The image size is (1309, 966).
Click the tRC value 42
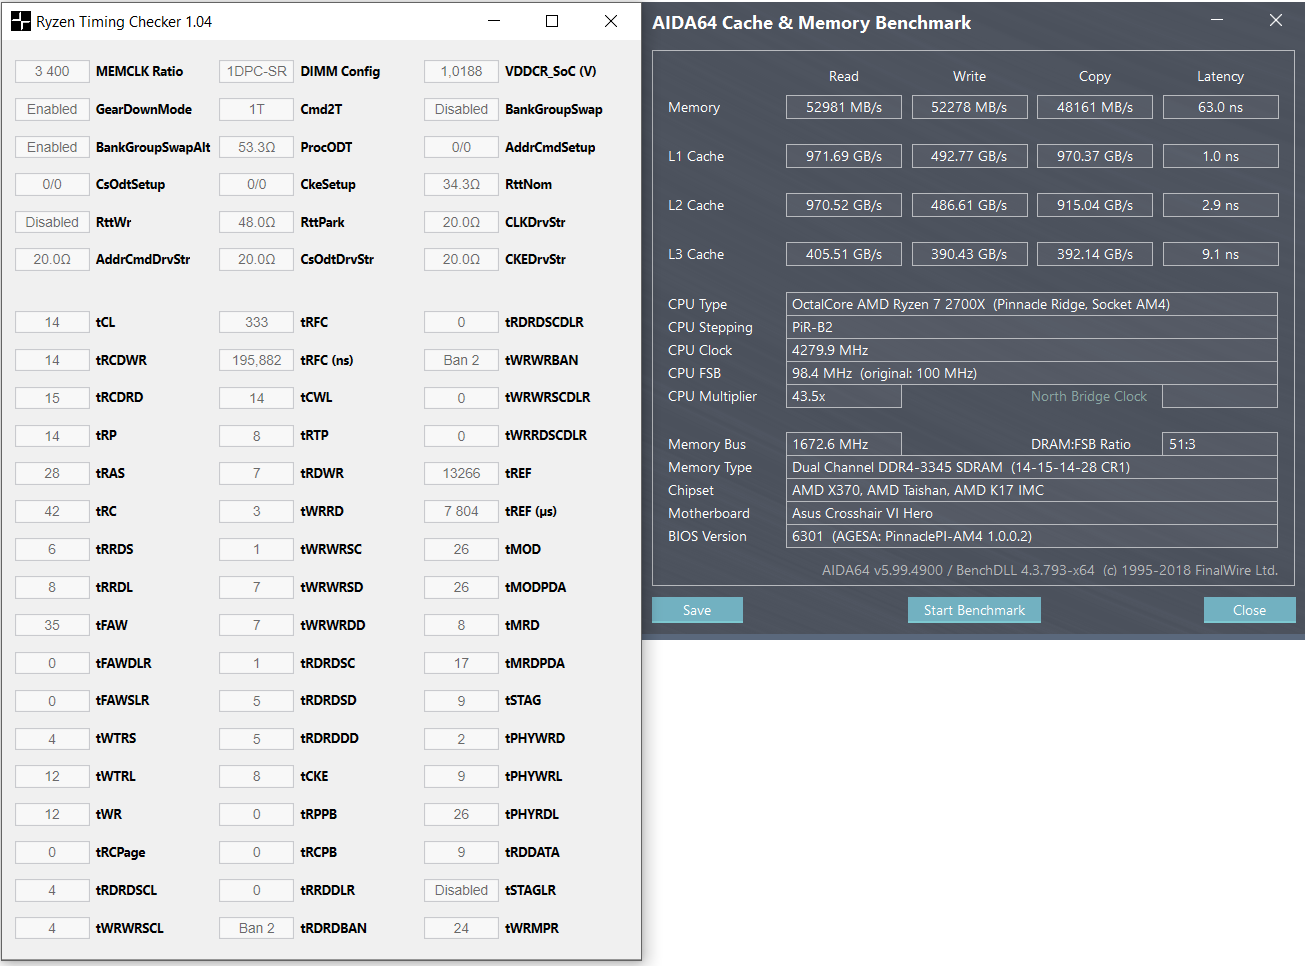(x=52, y=511)
